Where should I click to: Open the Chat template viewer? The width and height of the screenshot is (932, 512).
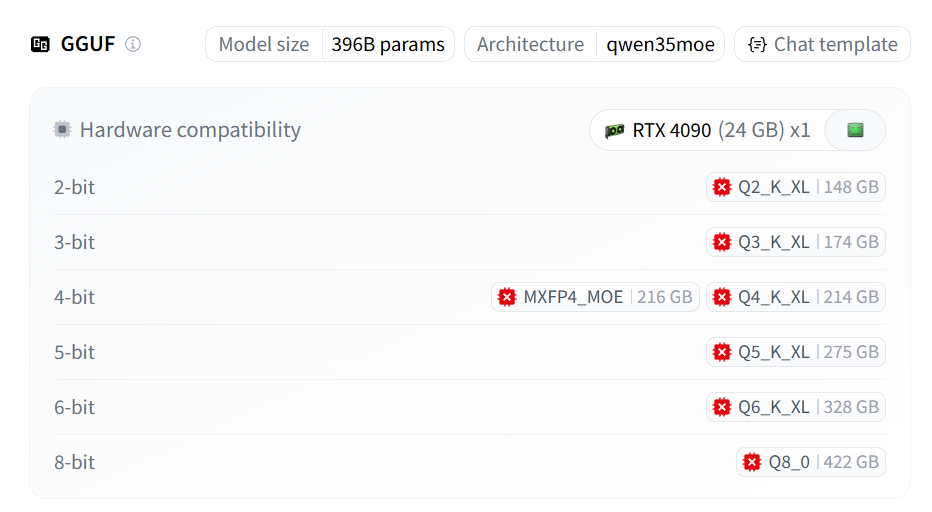click(822, 44)
